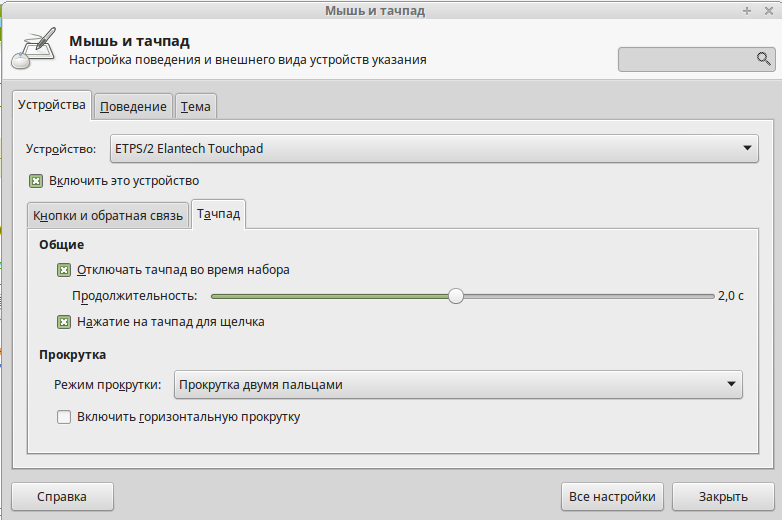Click the mouse and touchpad header icon
Viewport: 782px width, 520px height.
33,51
